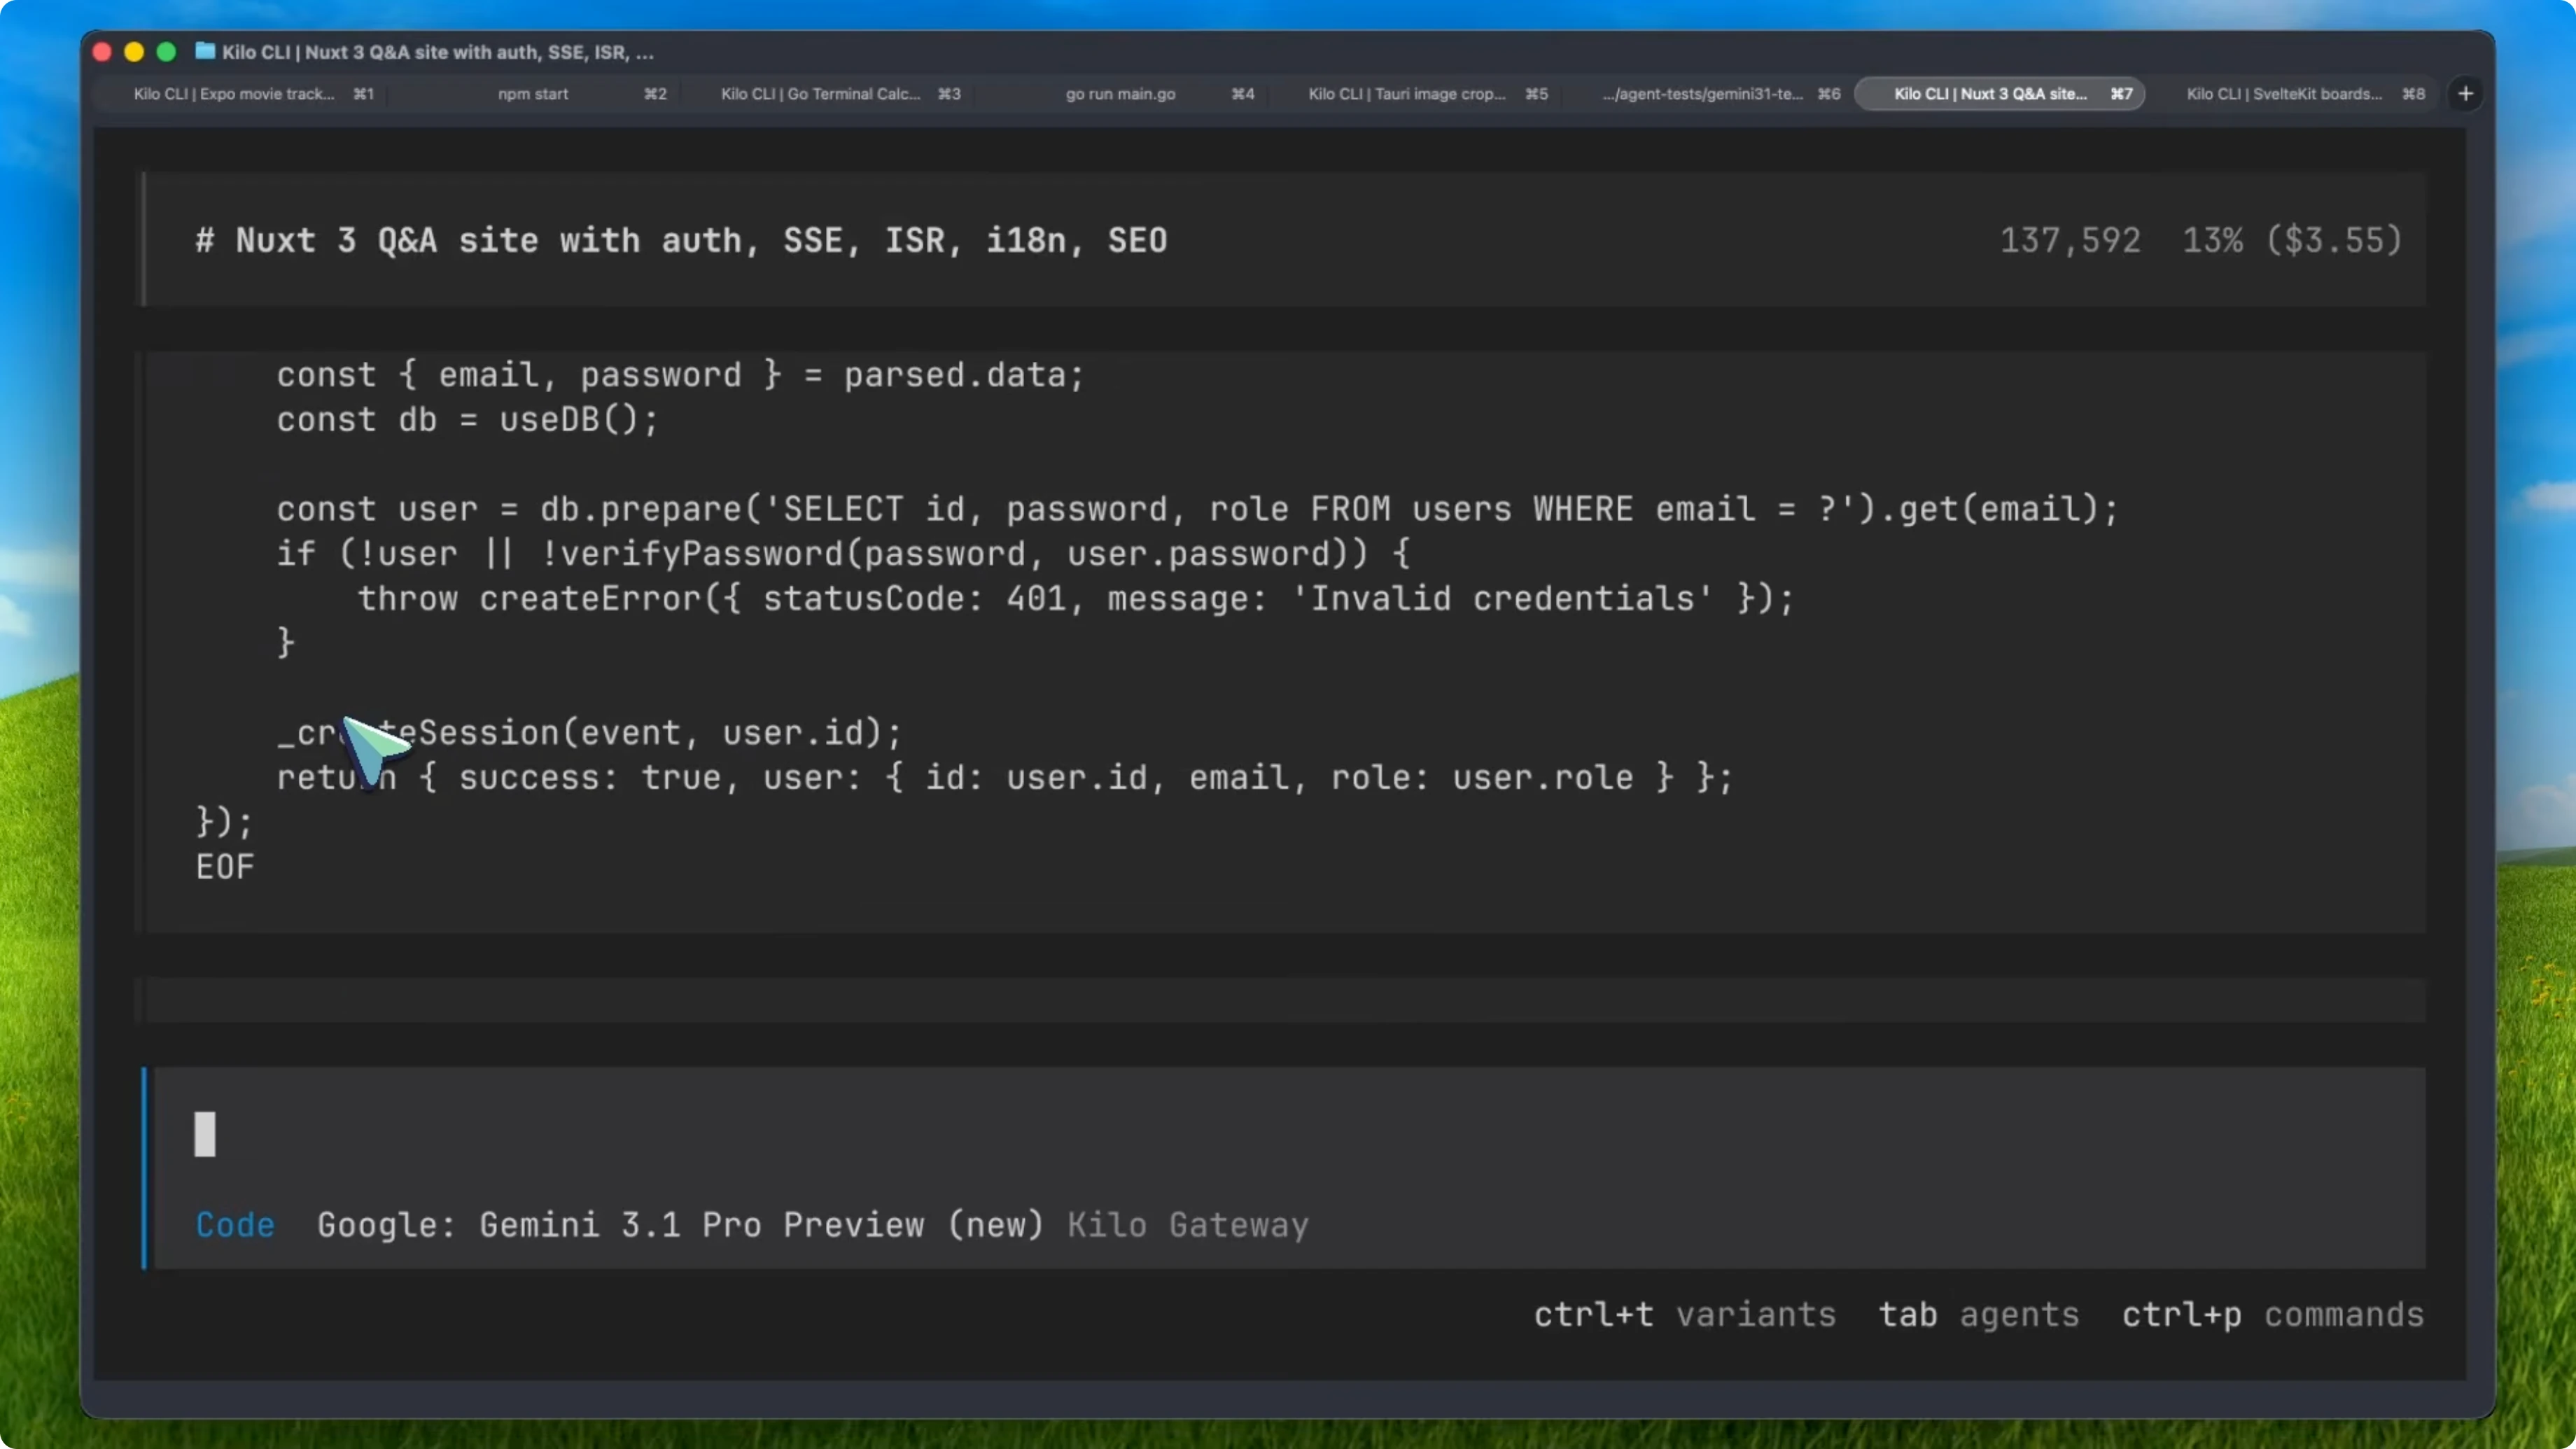
Task: Click the Code mode indicator
Action: (235, 1225)
